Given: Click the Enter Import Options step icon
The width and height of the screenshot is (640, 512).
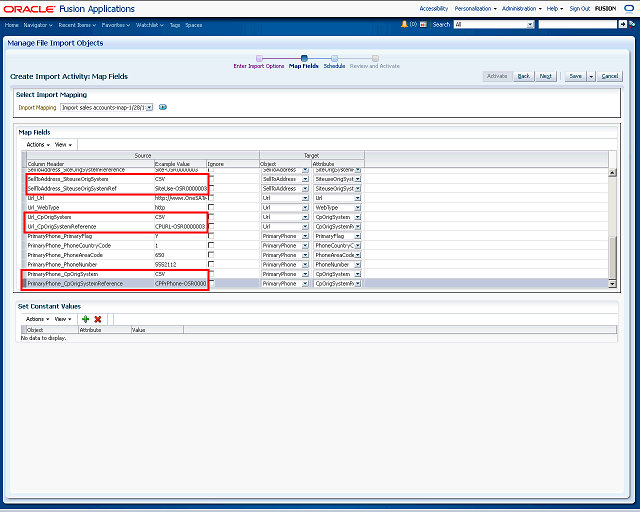Looking at the screenshot, I should (x=259, y=58).
